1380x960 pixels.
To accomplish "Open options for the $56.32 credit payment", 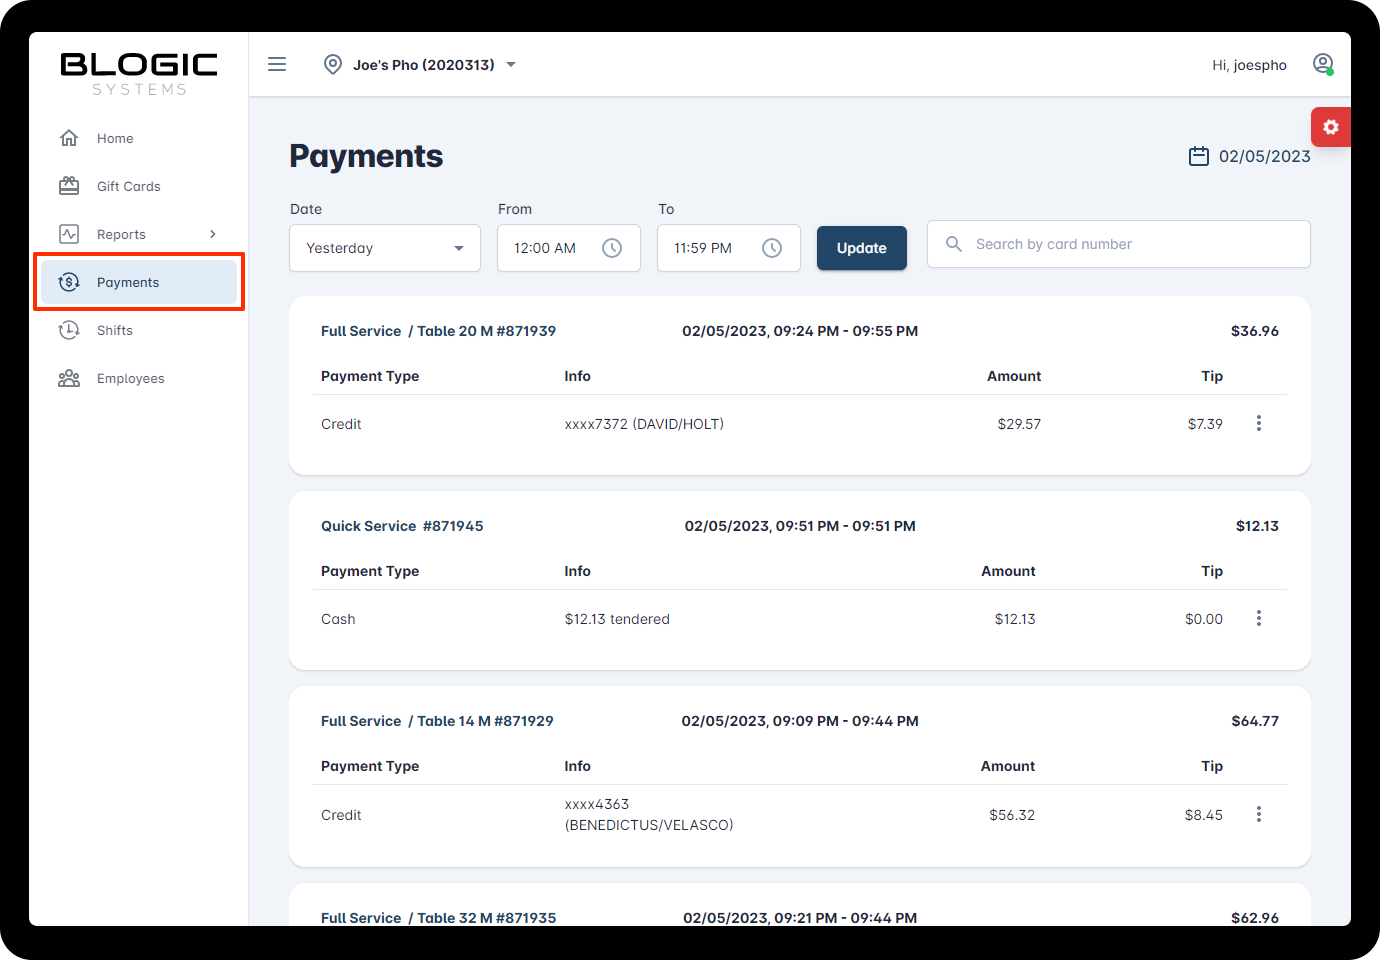I will tap(1258, 815).
